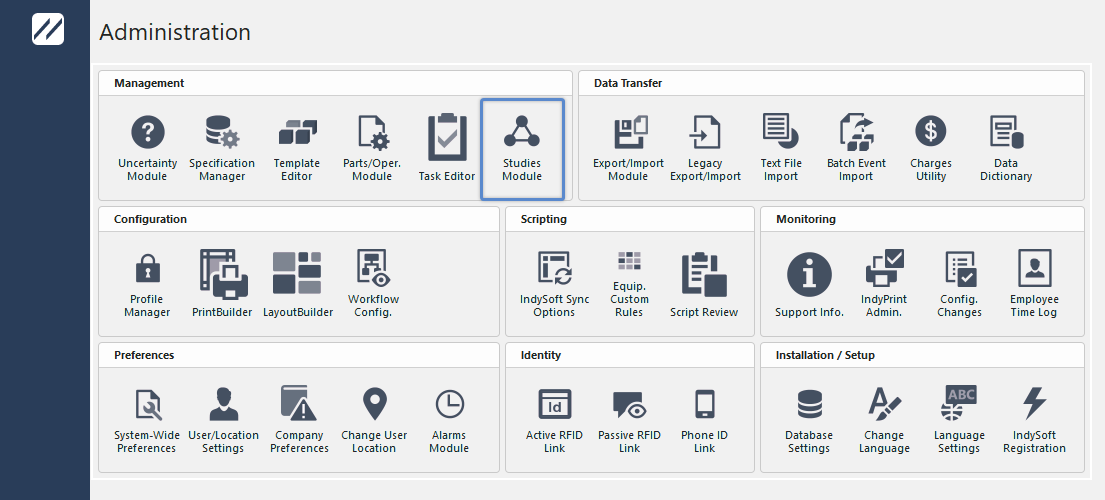
Task: Click the Monitoring section header
Action: (805, 219)
